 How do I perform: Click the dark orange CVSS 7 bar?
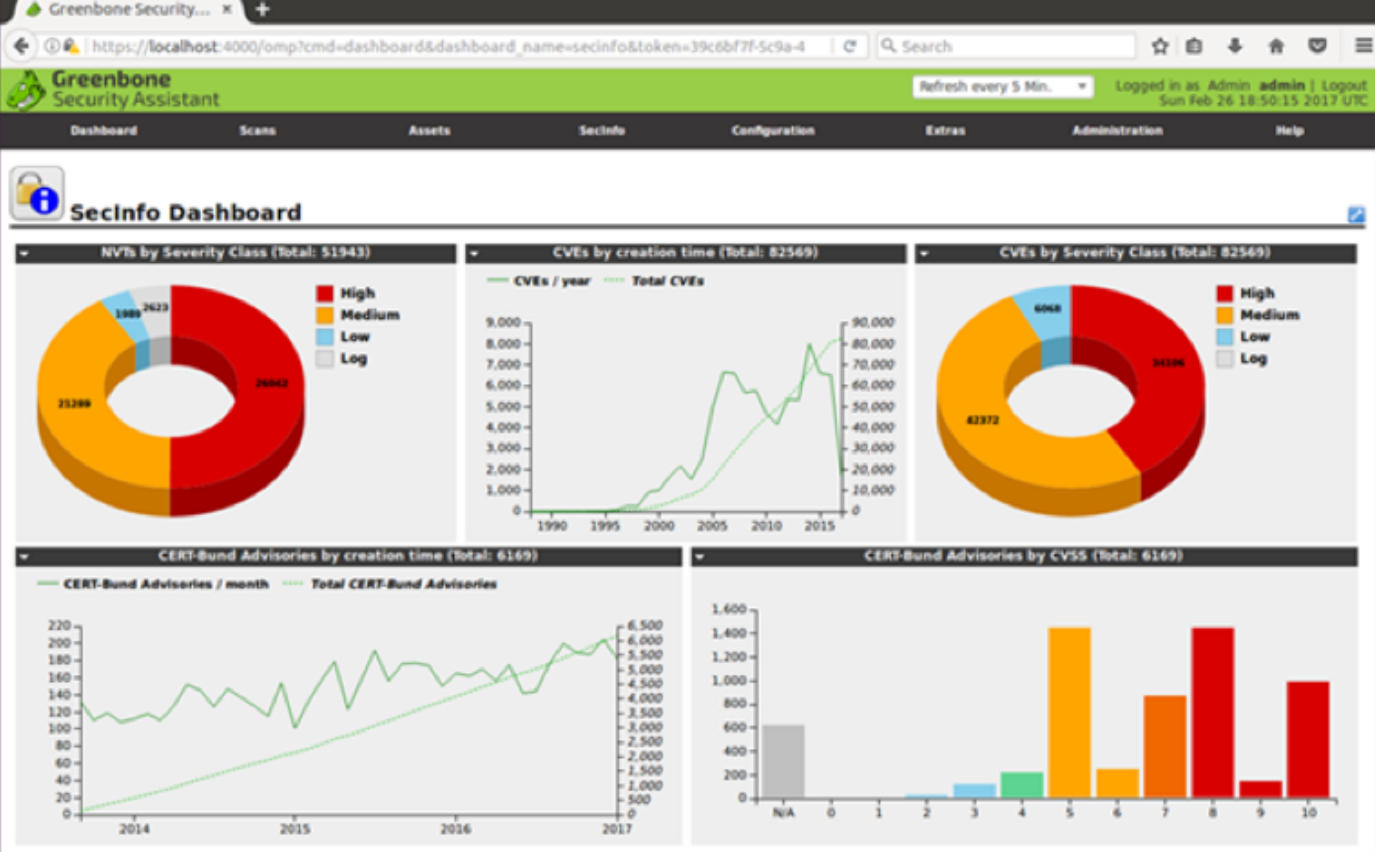pyautogui.click(x=1165, y=747)
